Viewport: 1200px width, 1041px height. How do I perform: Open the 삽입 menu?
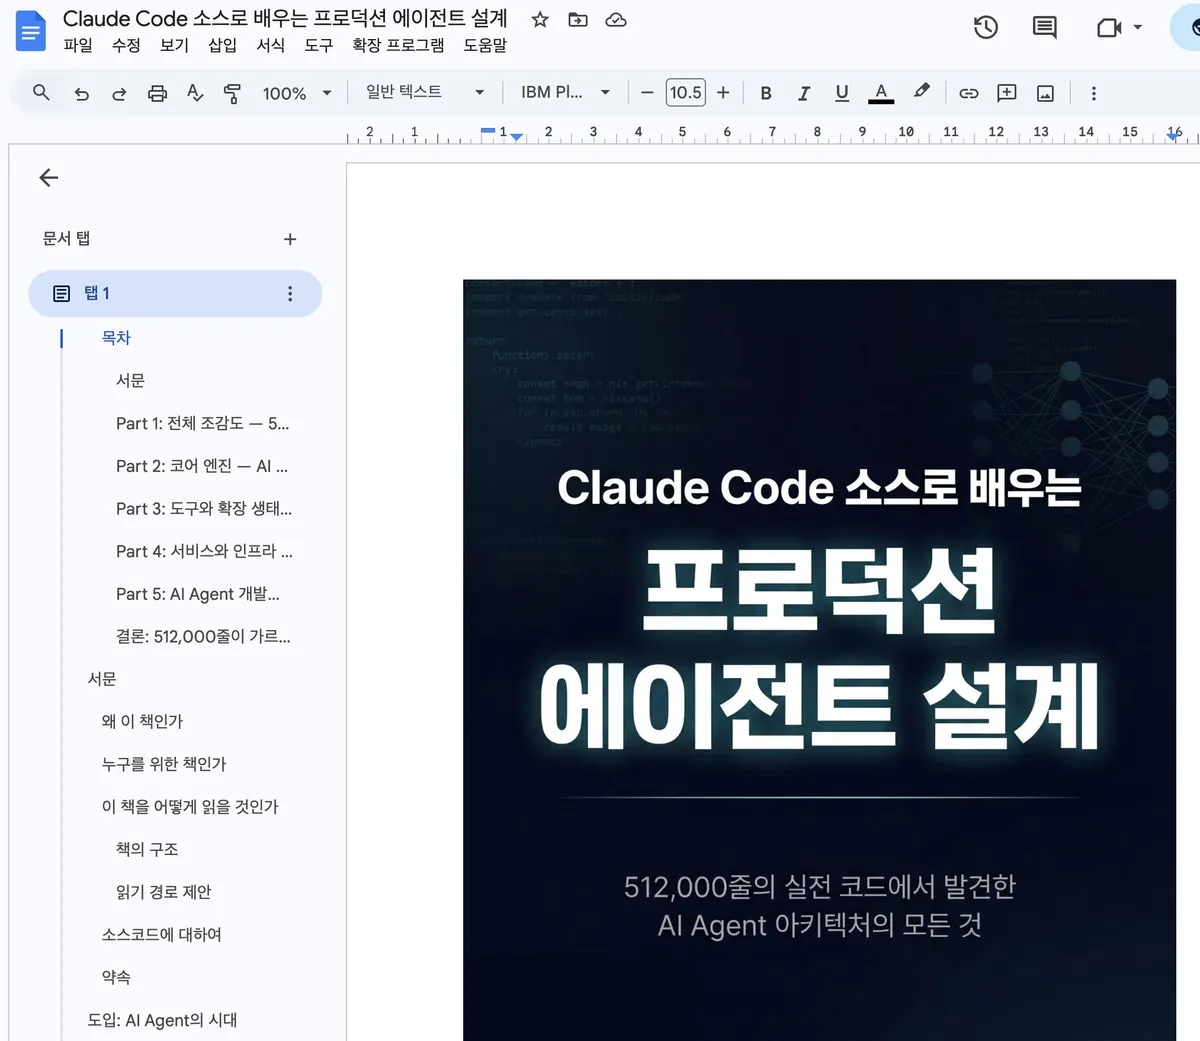pyautogui.click(x=222, y=45)
